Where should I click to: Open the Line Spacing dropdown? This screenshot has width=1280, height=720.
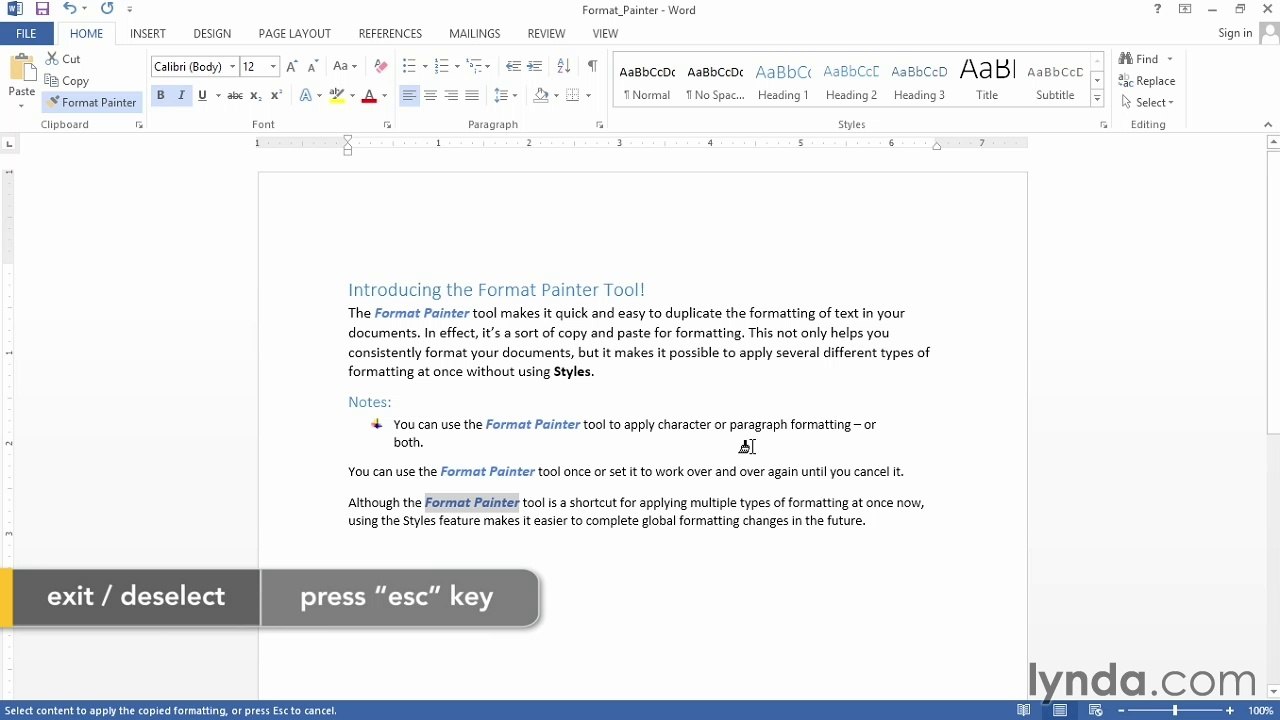[506, 96]
